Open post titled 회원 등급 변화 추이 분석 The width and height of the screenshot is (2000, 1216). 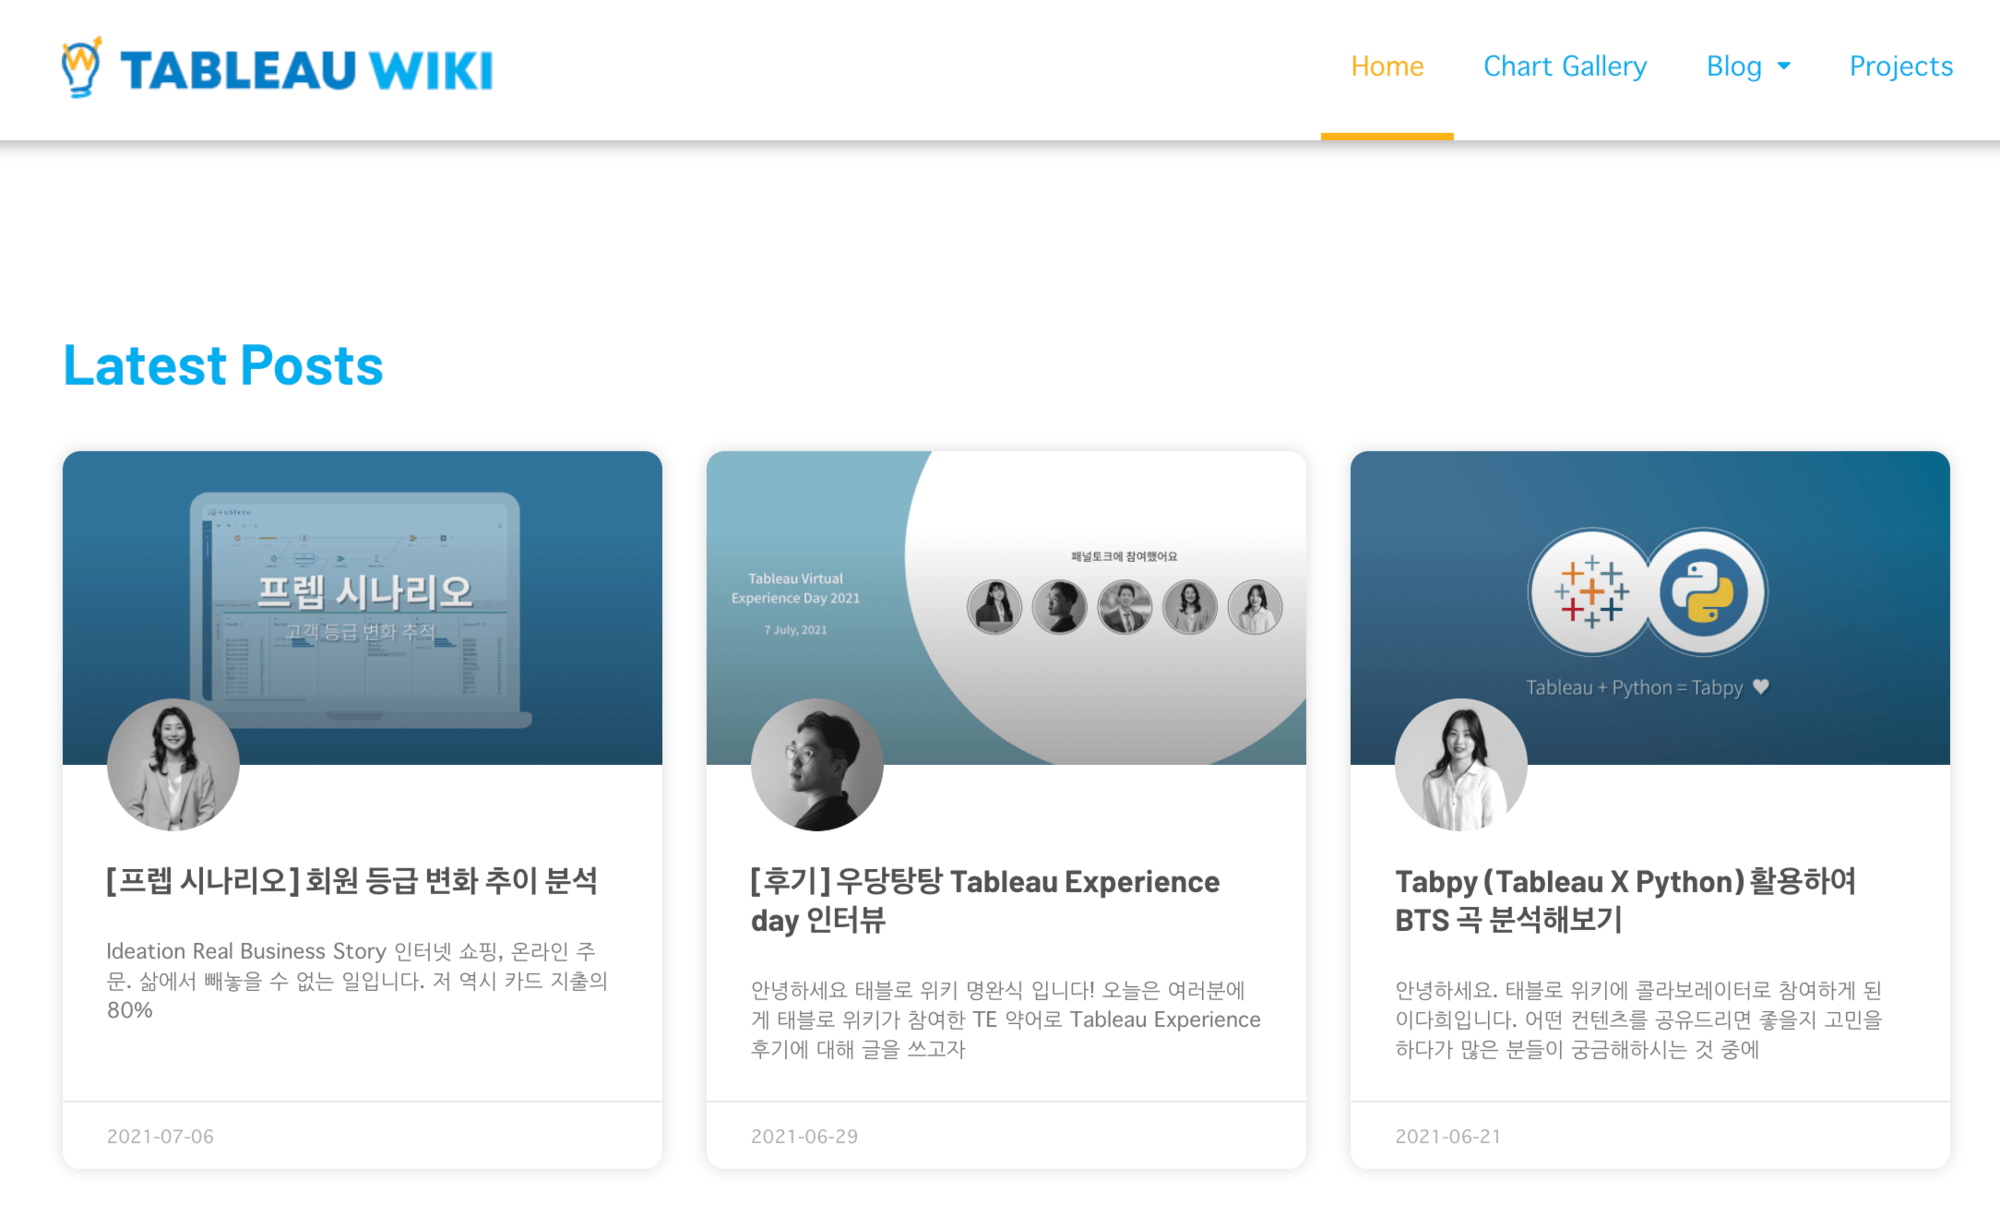pos(352,881)
